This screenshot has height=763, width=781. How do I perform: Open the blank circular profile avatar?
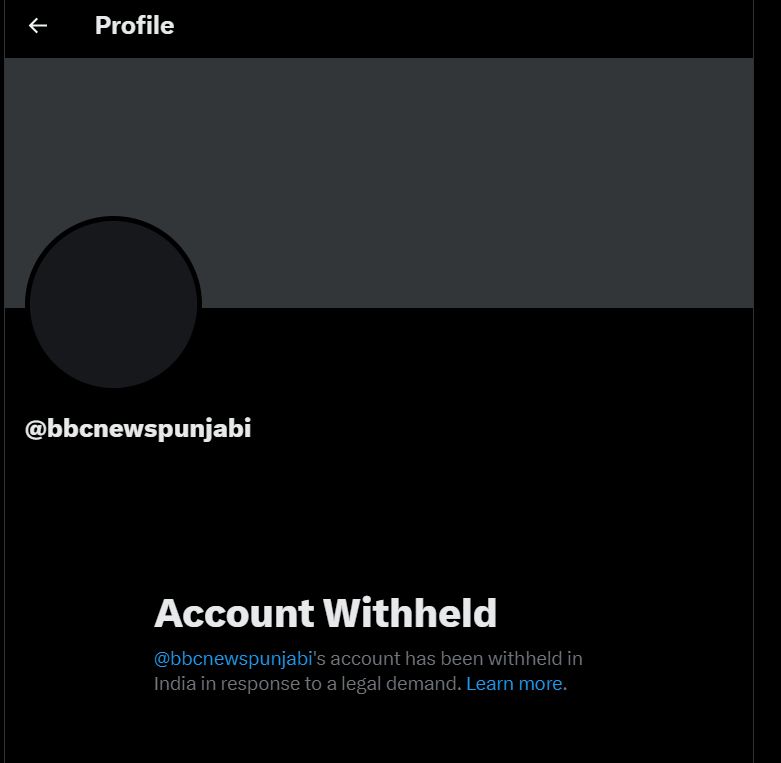pos(114,304)
